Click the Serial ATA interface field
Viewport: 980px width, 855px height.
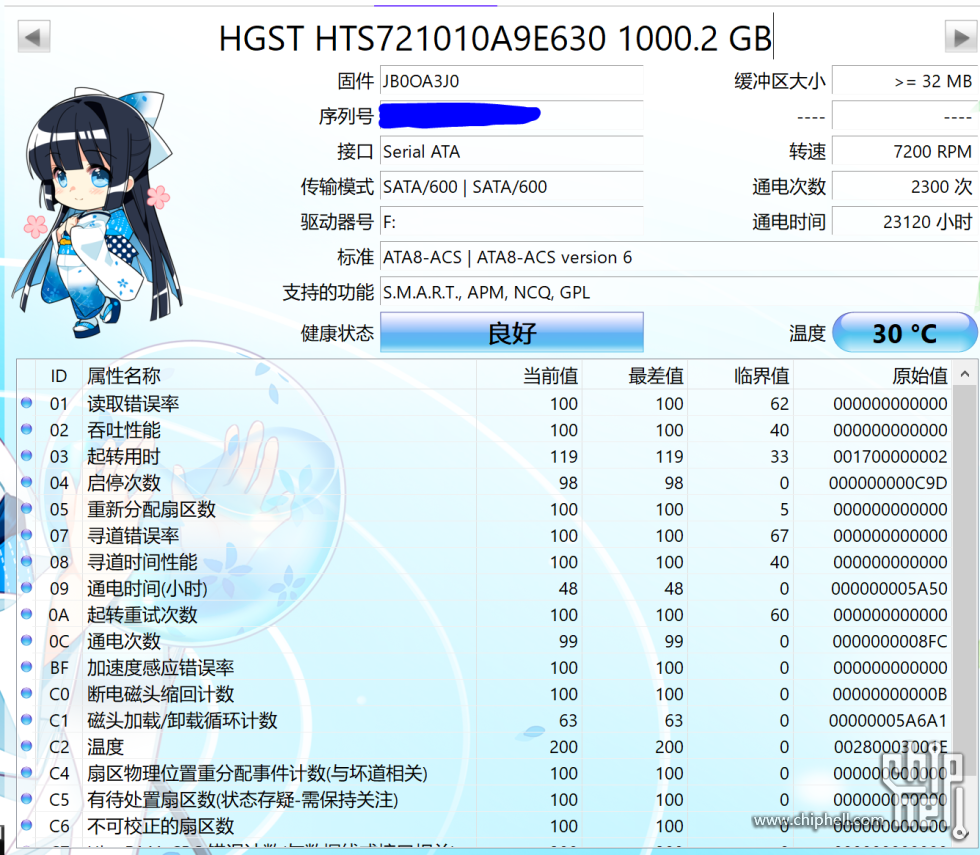coord(512,151)
